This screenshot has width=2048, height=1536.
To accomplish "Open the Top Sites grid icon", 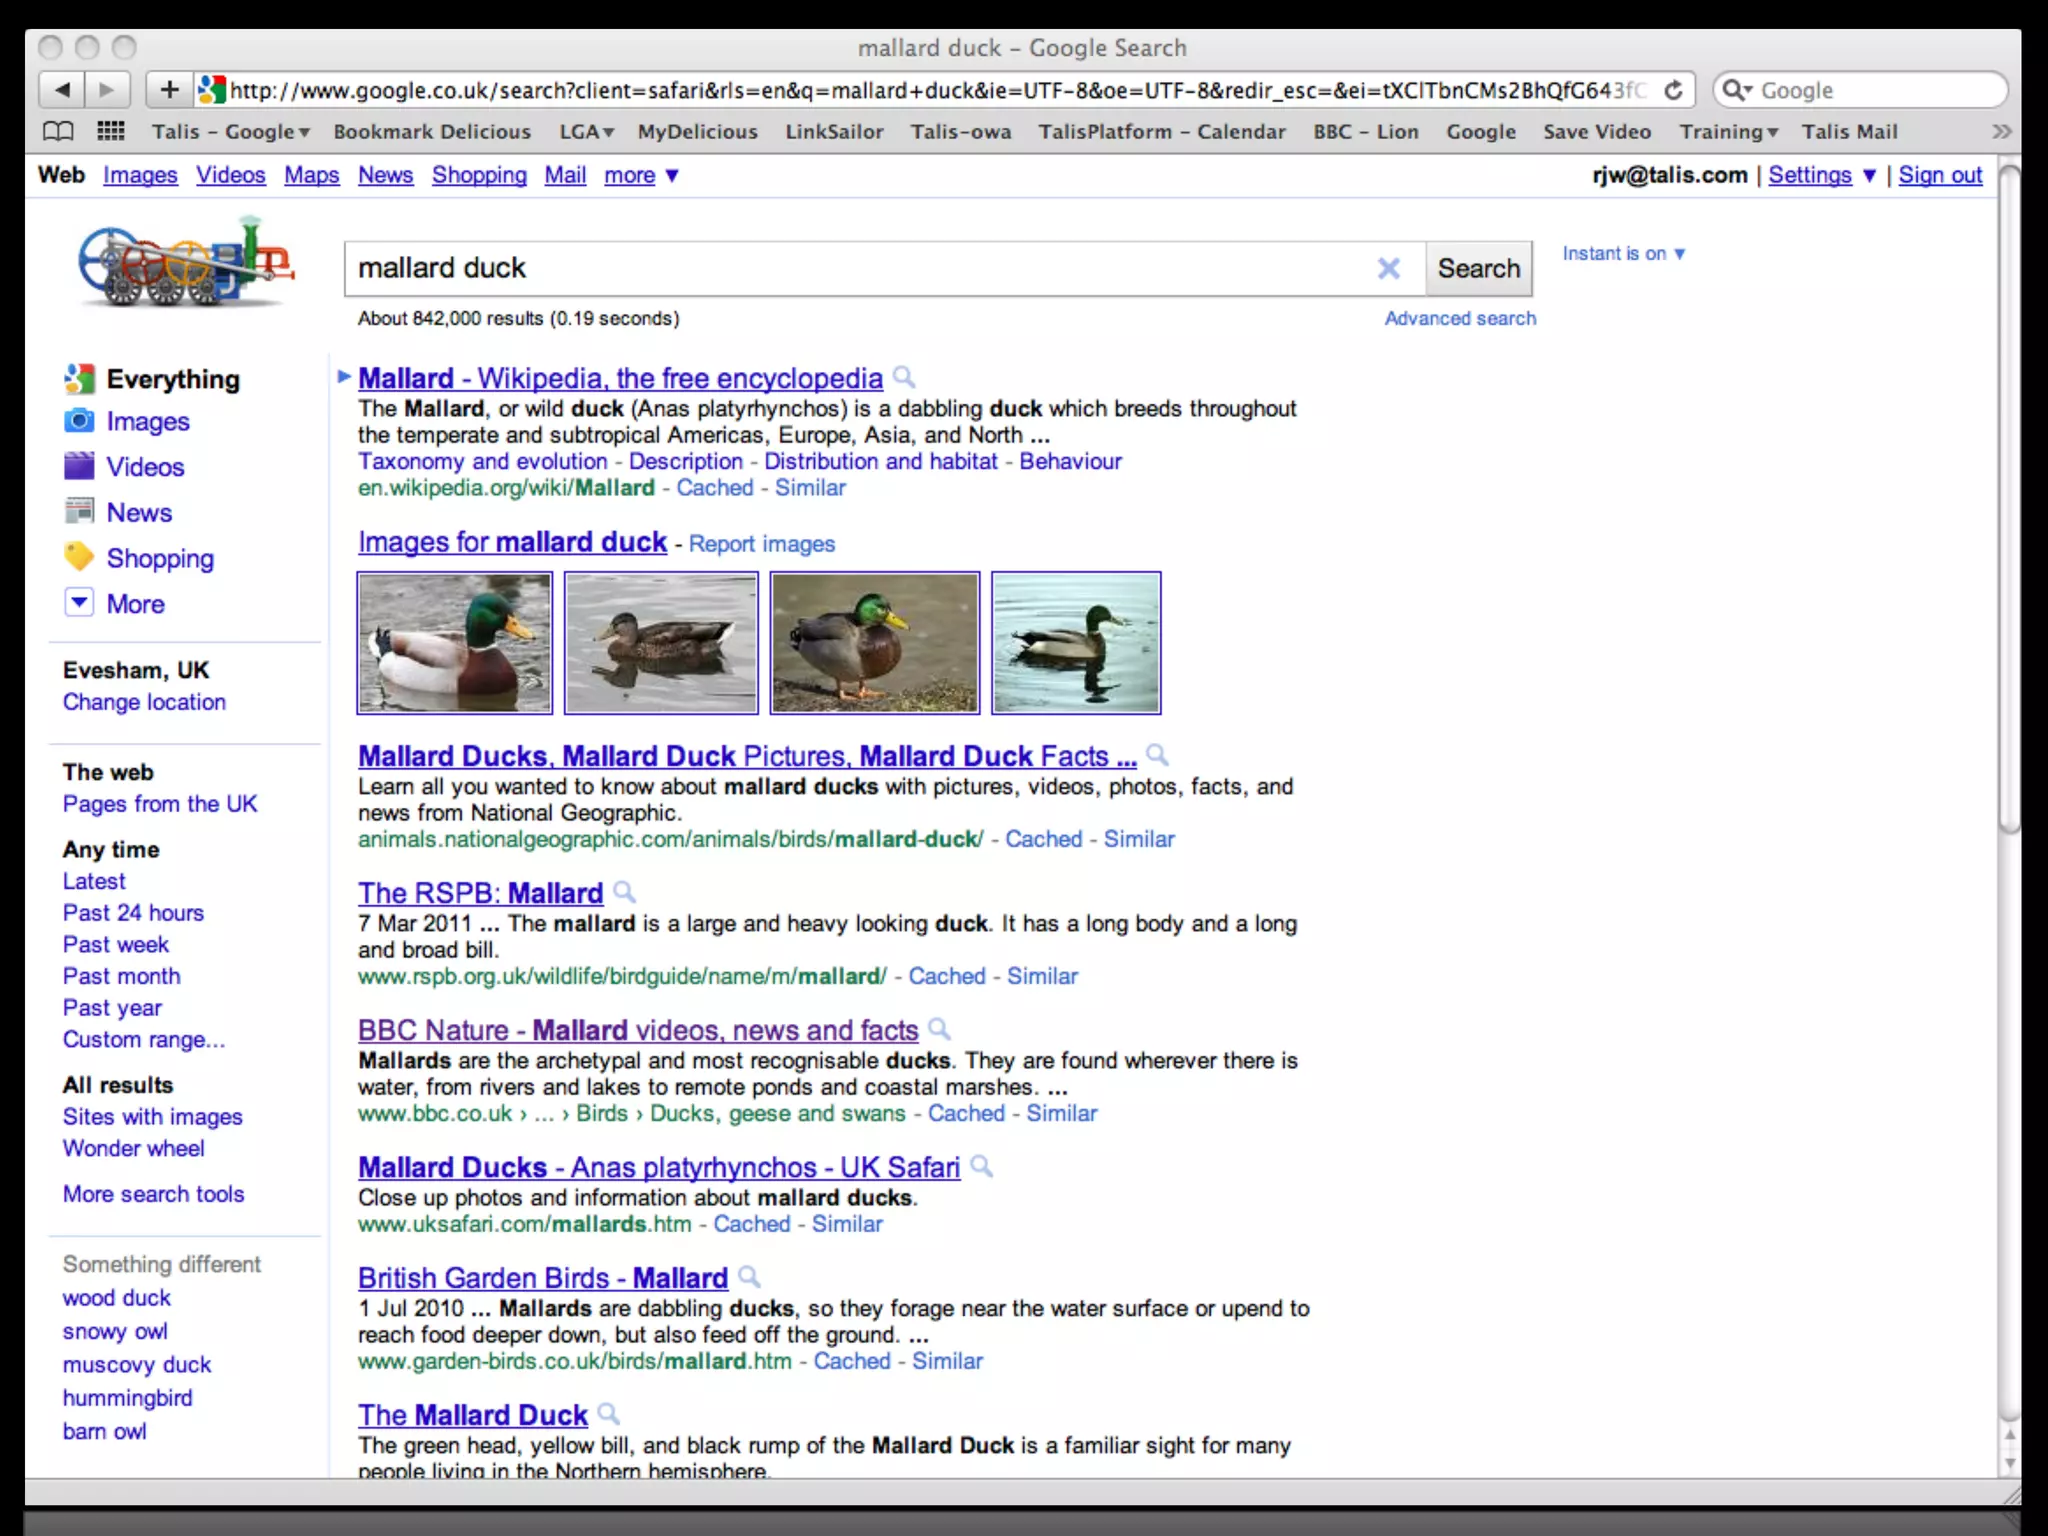I will point(110,131).
